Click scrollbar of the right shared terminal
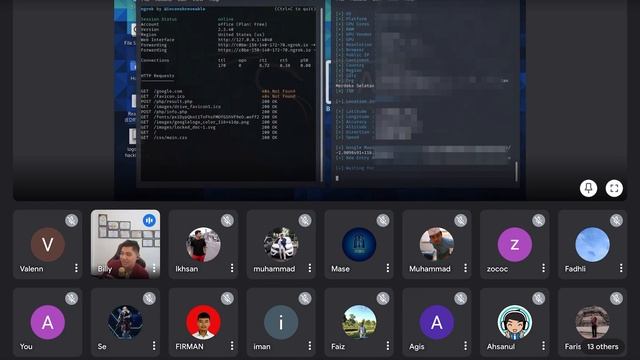Screen dimensions: 640x360 pos(516,171)
